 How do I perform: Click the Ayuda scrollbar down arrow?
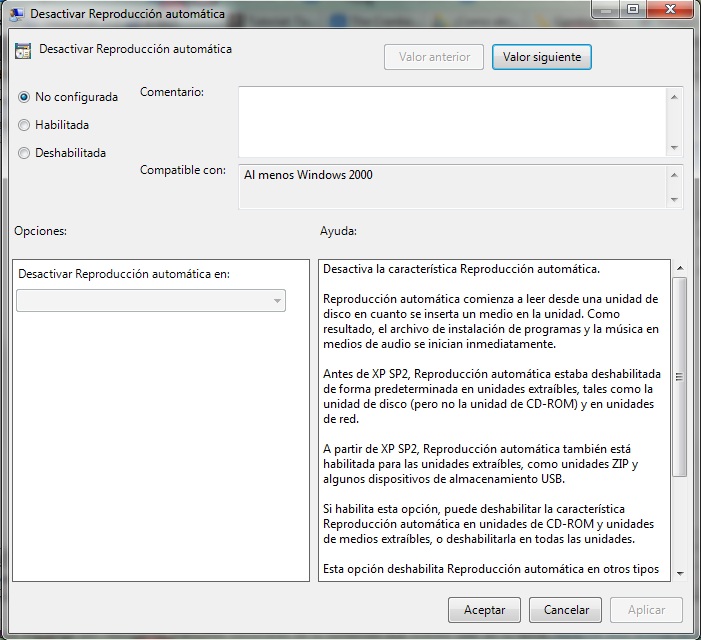(x=680, y=573)
